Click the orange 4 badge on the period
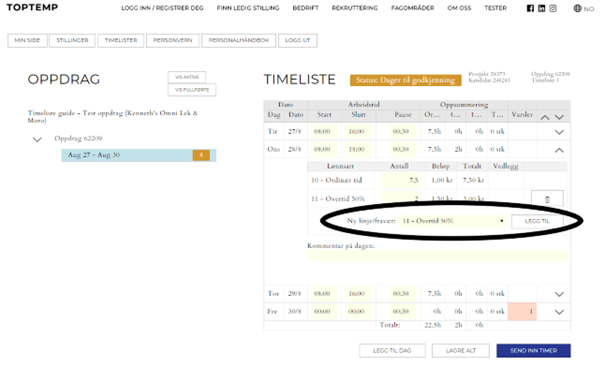This screenshot has height=381, width=605. coord(201,155)
